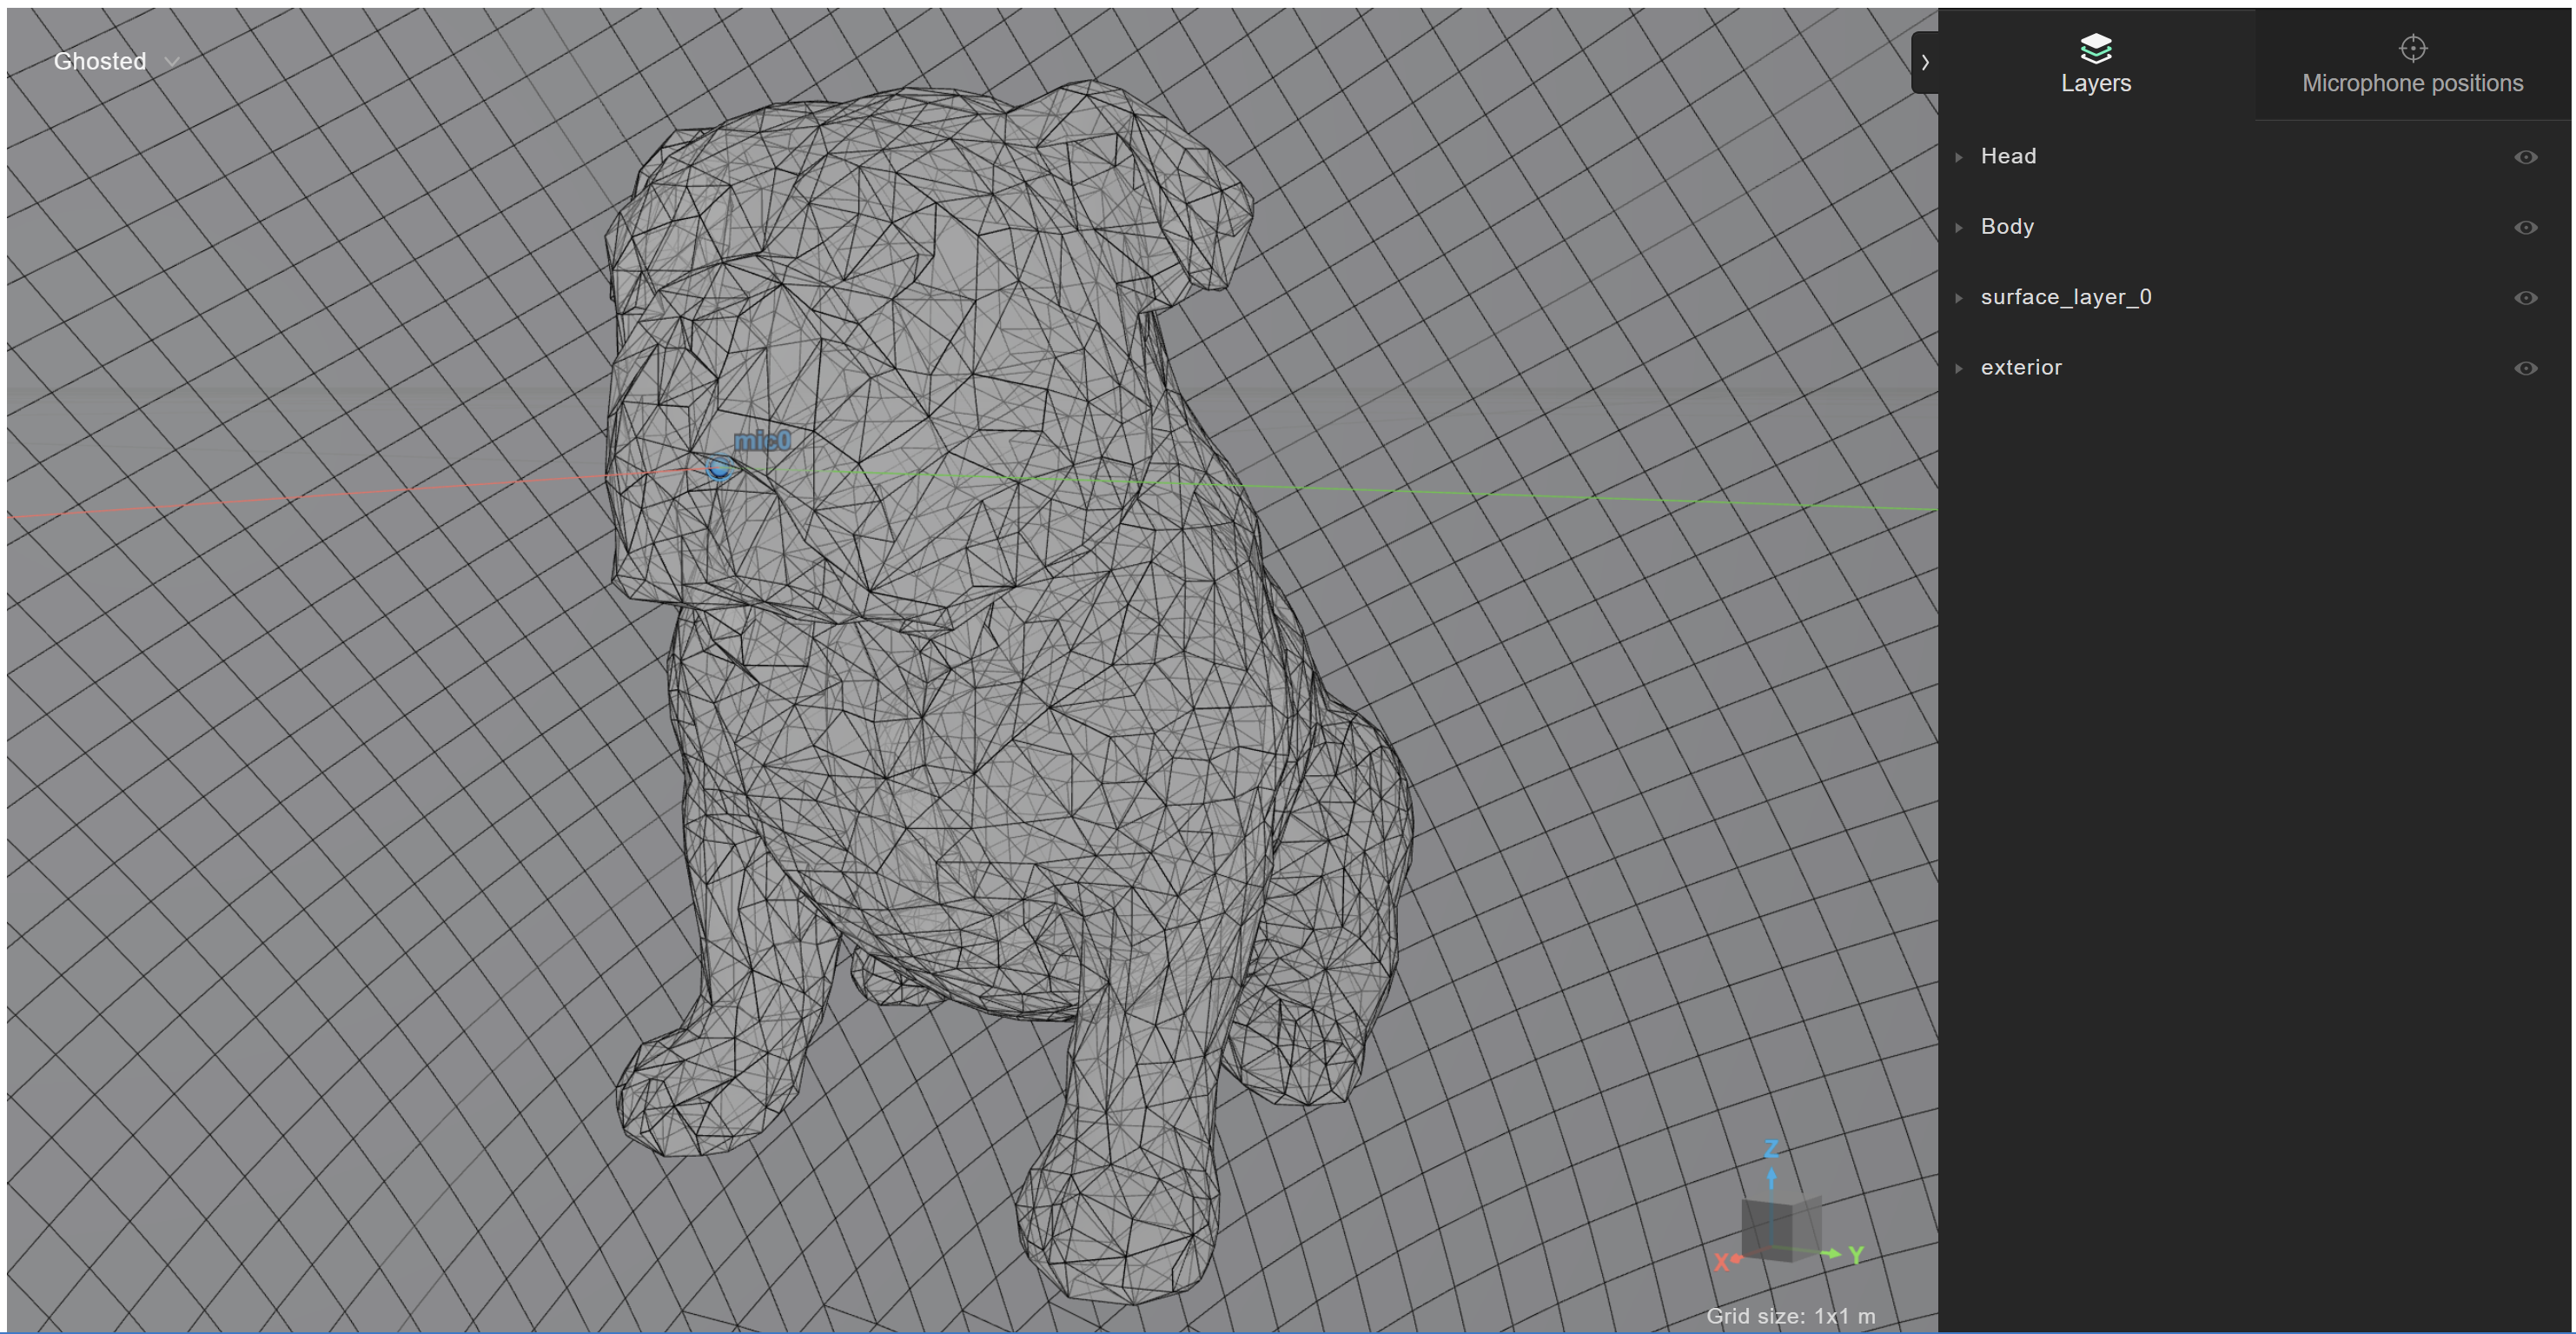Select the mic0 microphone marker
2576x1334 pixels.
tap(719, 468)
